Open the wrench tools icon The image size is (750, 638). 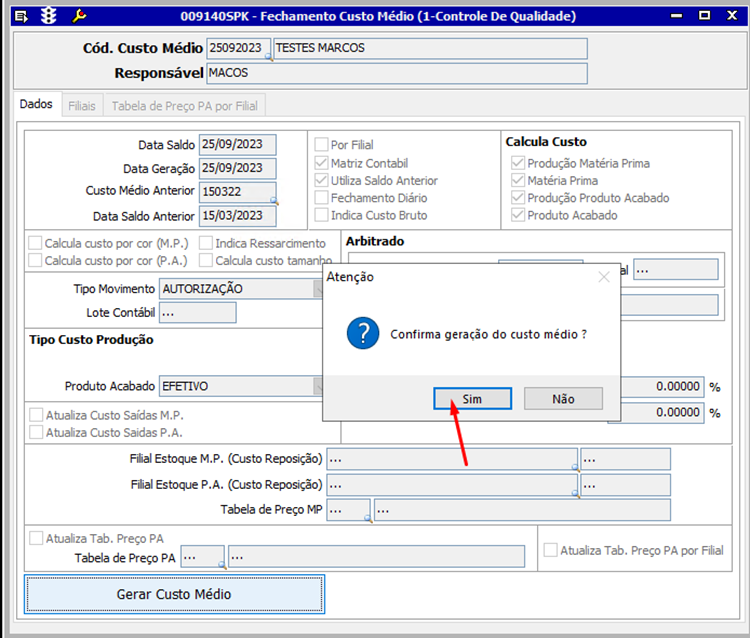[x=80, y=16]
